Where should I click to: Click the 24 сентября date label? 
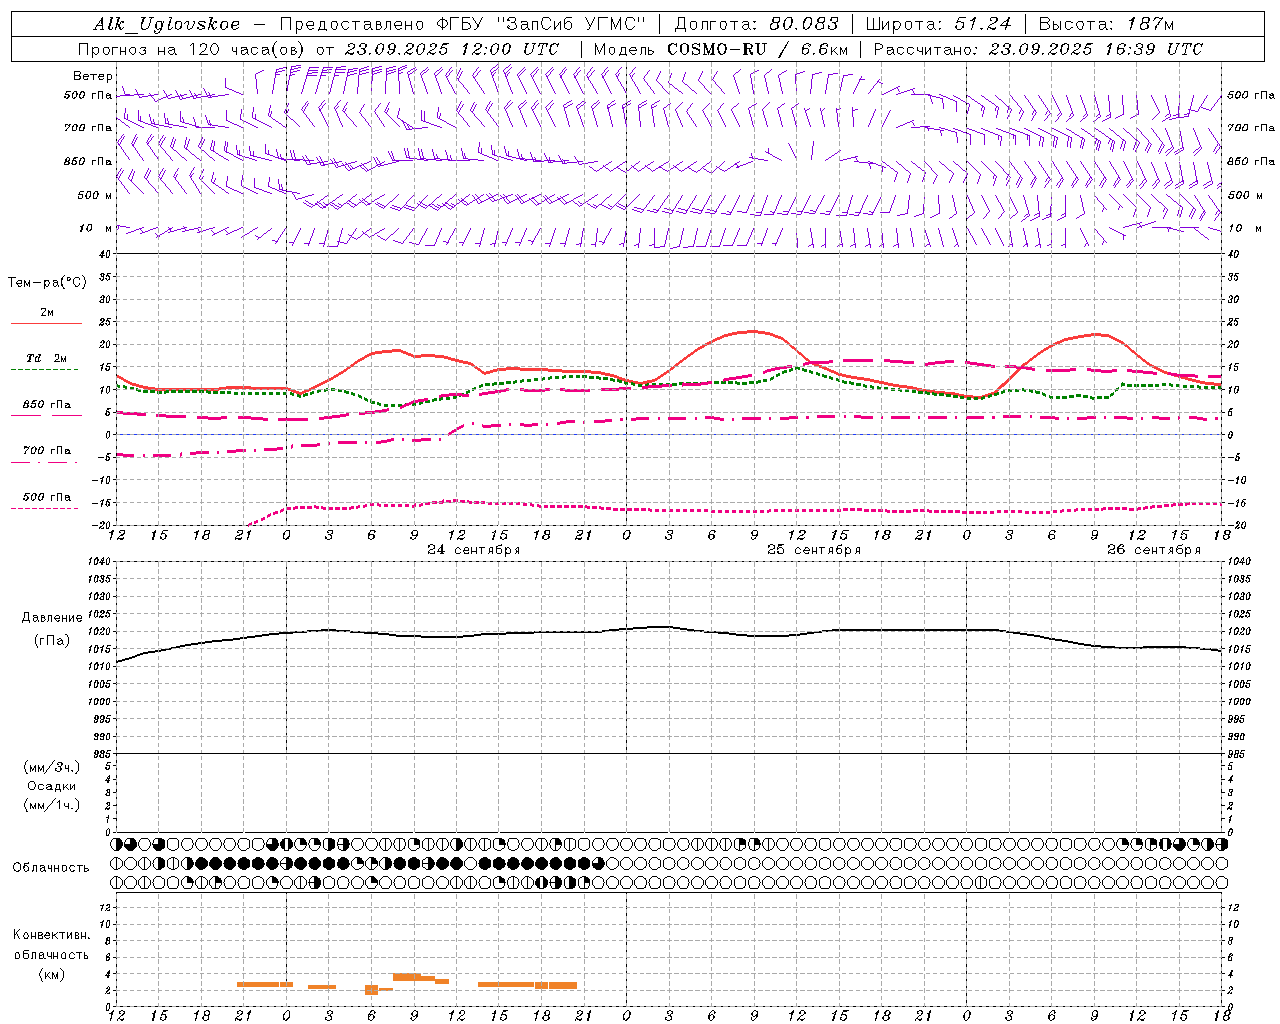click(x=474, y=550)
